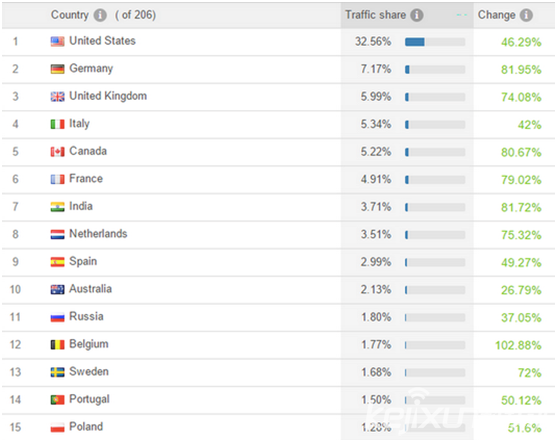Click the Canada flag icon
The image size is (557, 442).
tap(58, 152)
